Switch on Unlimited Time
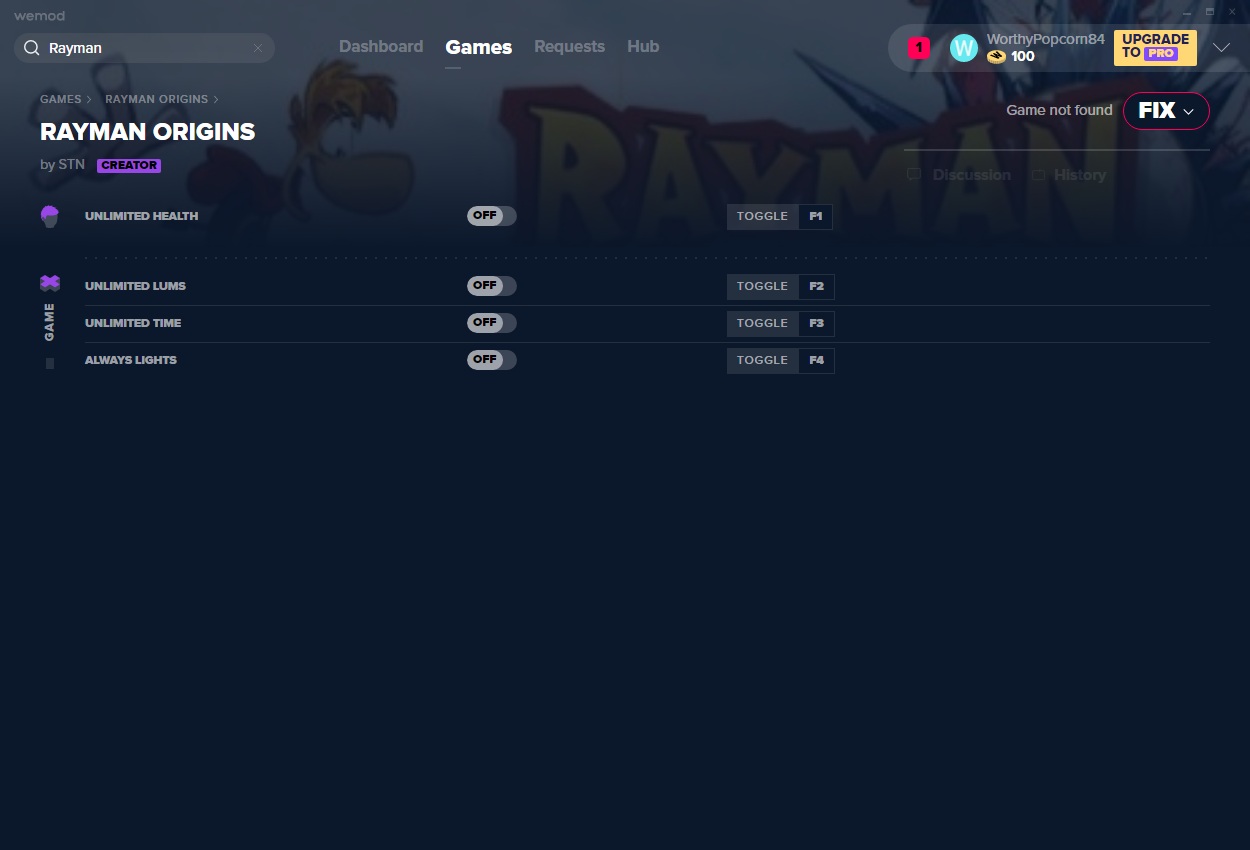This screenshot has width=1250, height=850. (x=492, y=323)
